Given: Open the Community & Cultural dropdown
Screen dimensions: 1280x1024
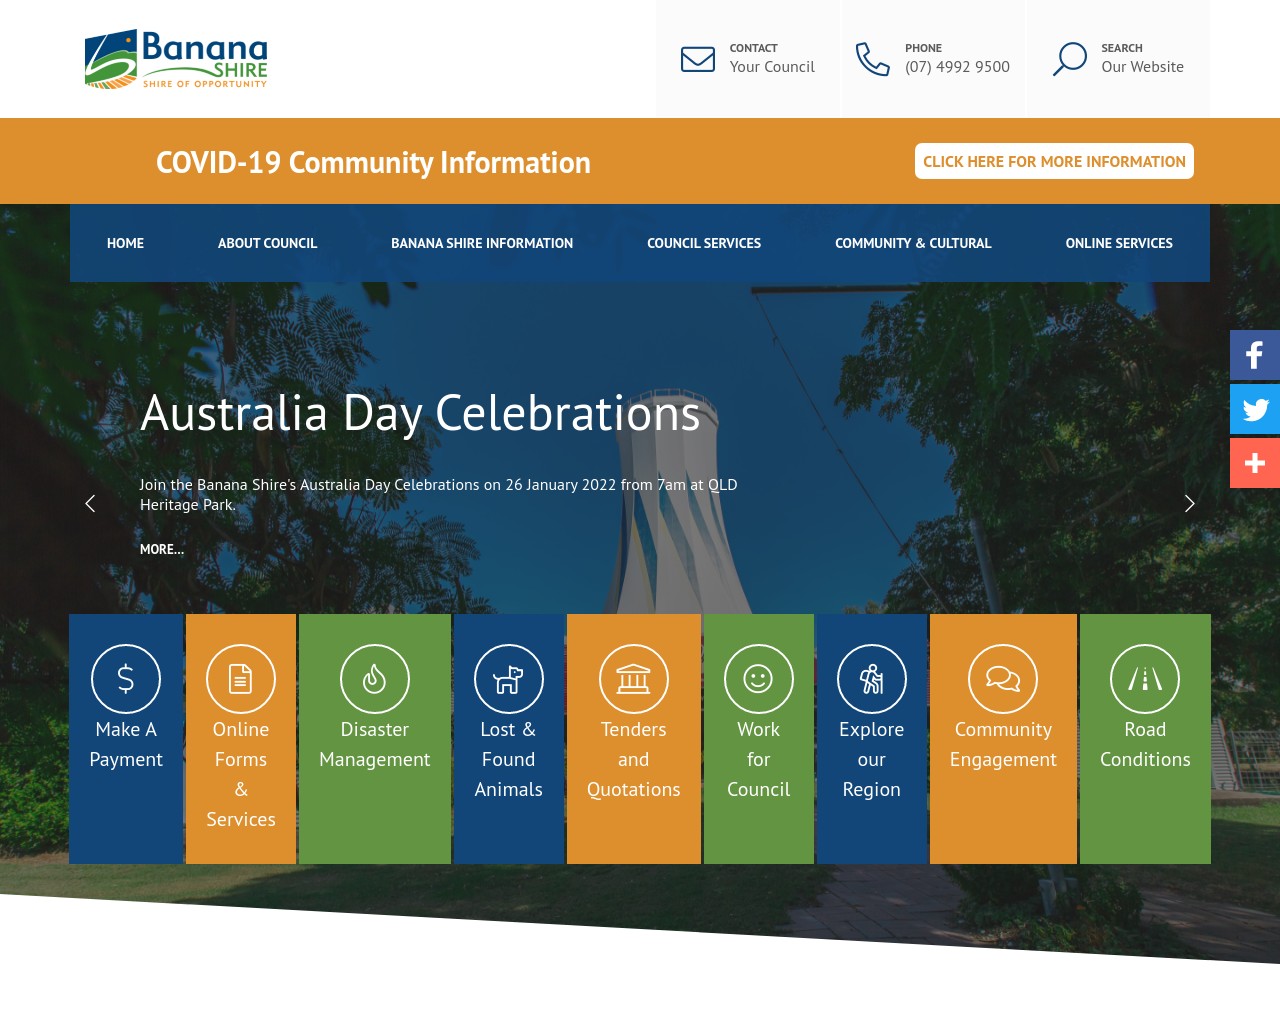Looking at the screenshot, I should [913, 243].
